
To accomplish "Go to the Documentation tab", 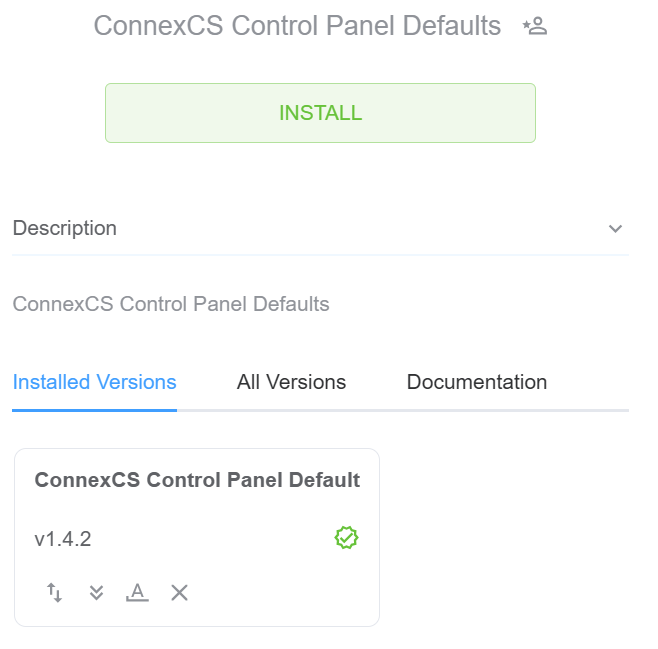I will [x=477, y=382].
